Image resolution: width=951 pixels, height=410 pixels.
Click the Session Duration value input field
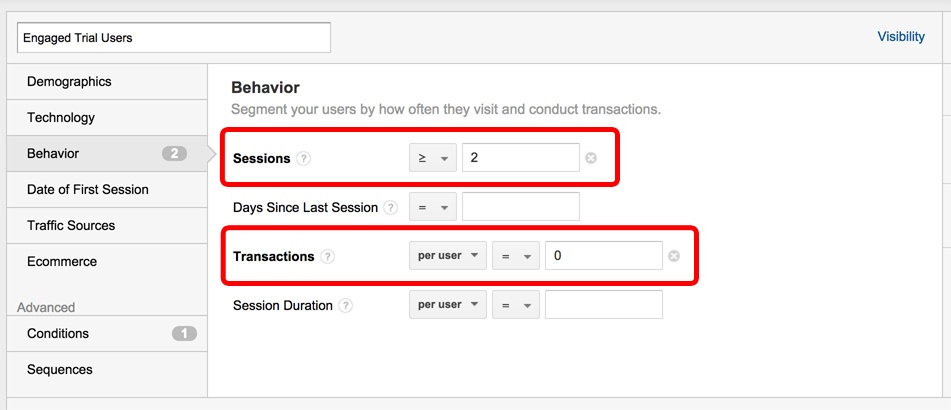point(603,305)
